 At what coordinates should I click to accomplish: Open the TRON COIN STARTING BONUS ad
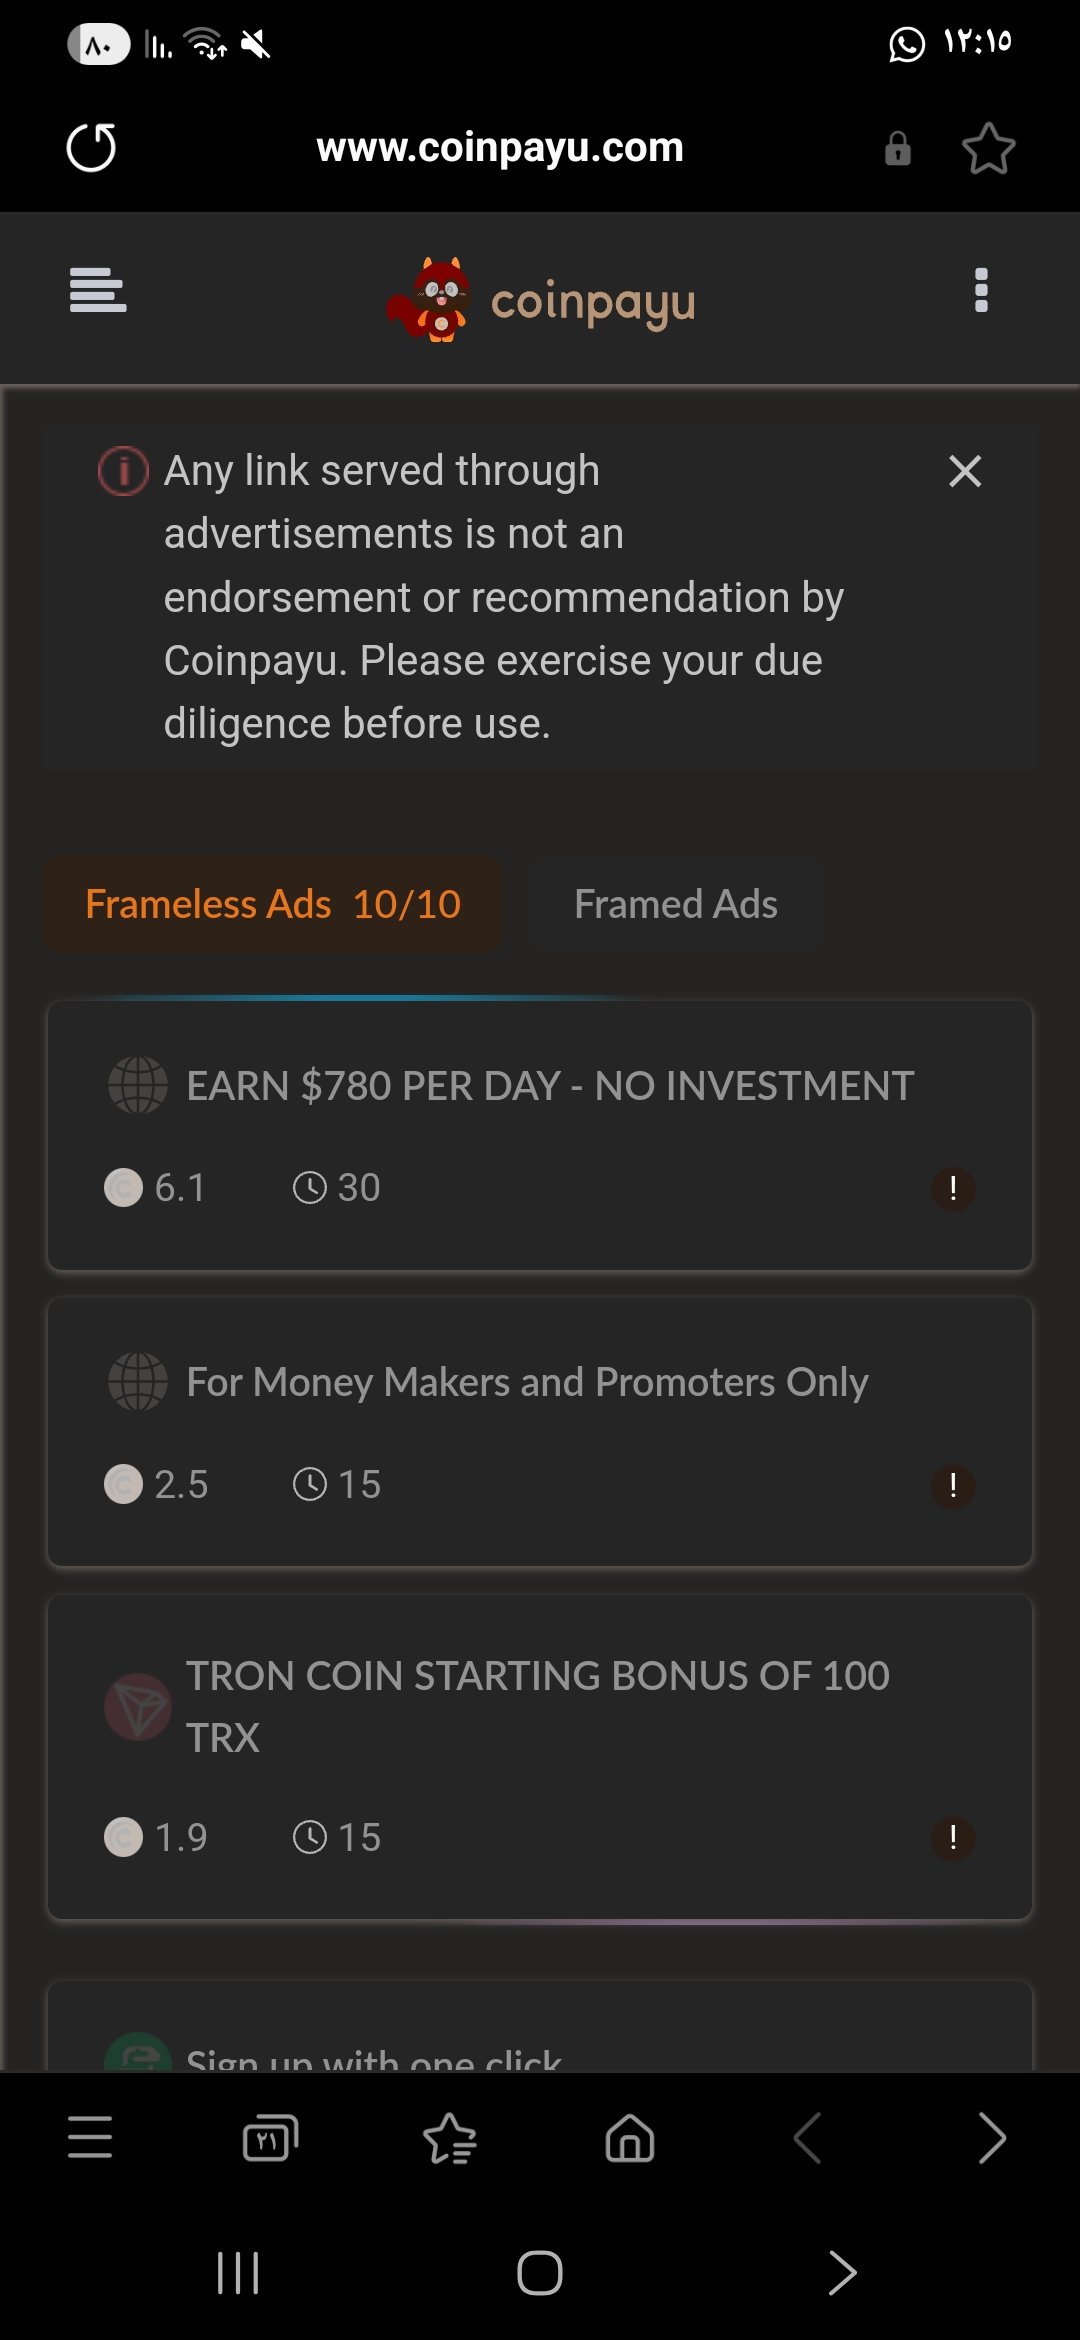click(x=538, y=1706)
